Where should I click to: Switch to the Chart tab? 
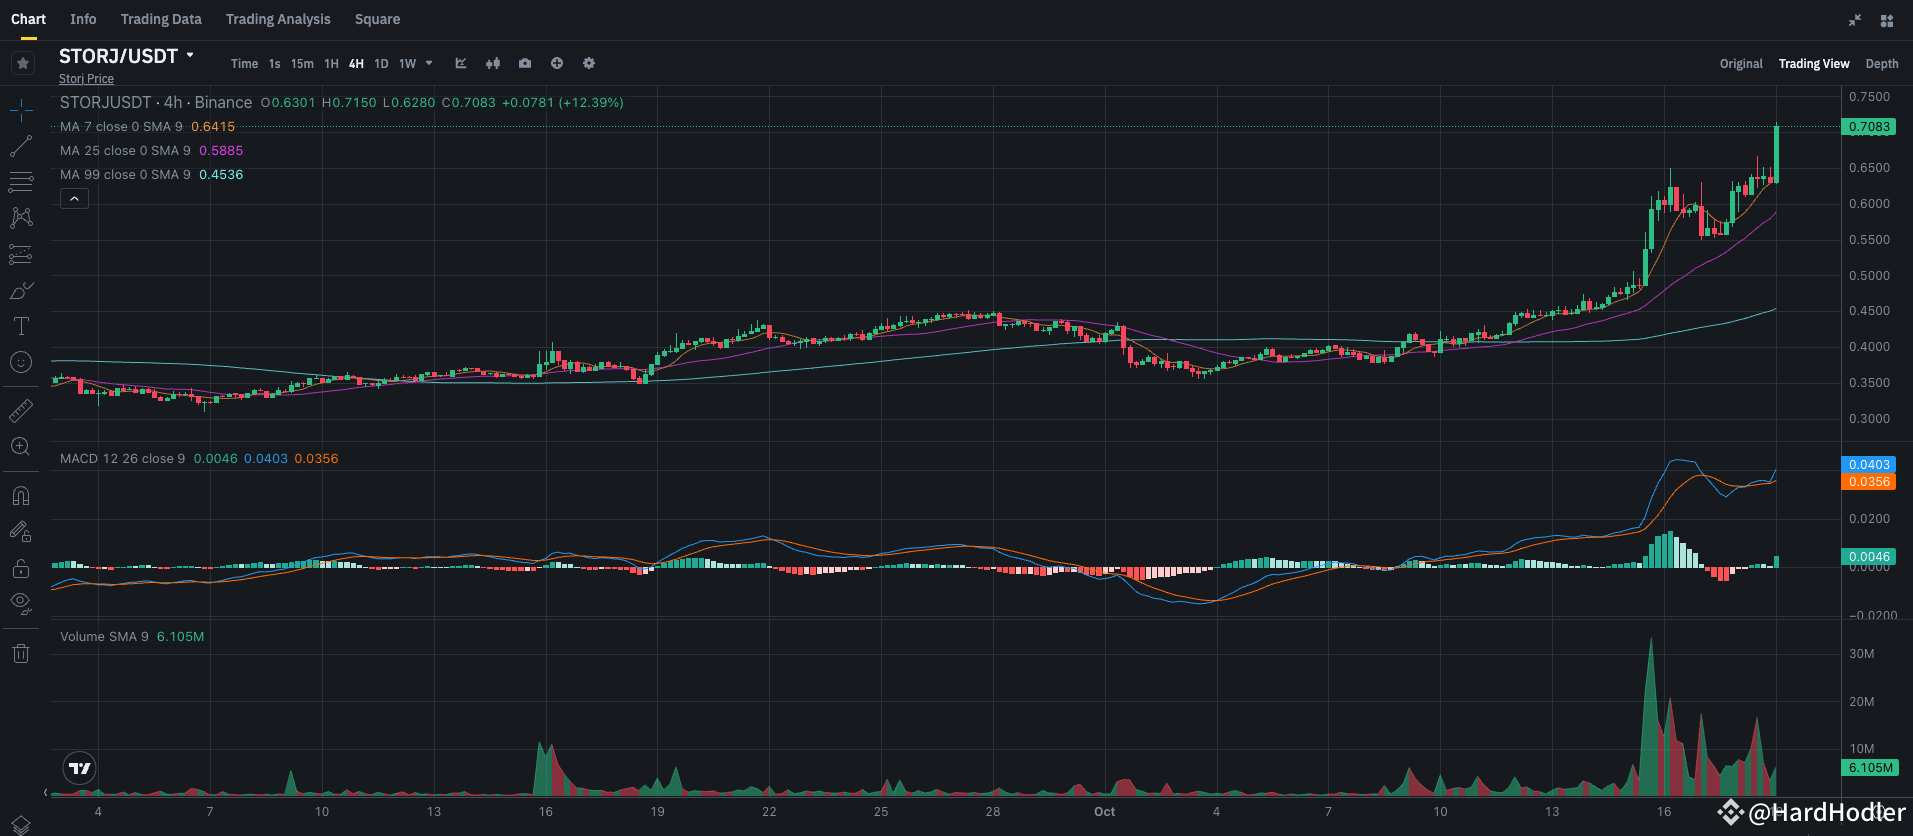pyautogui.click(x=28, y=19)
